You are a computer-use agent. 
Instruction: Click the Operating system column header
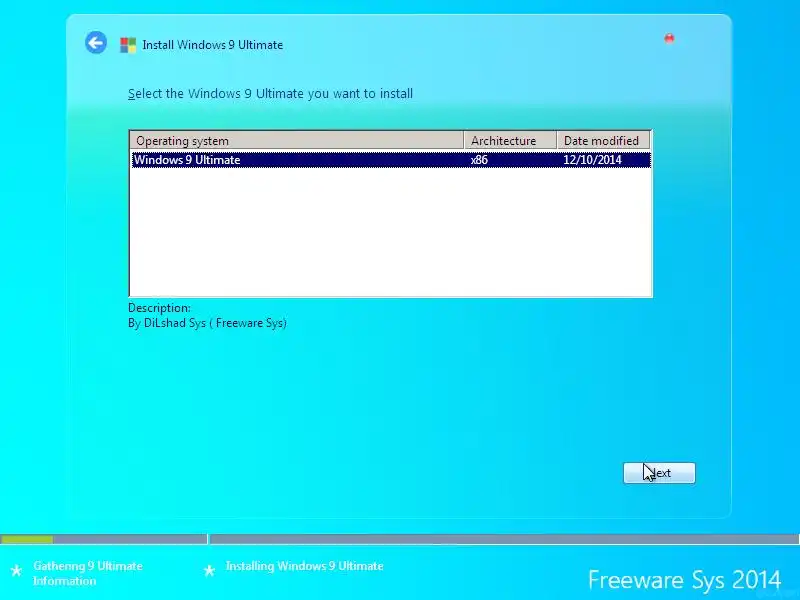pos(297,140)
